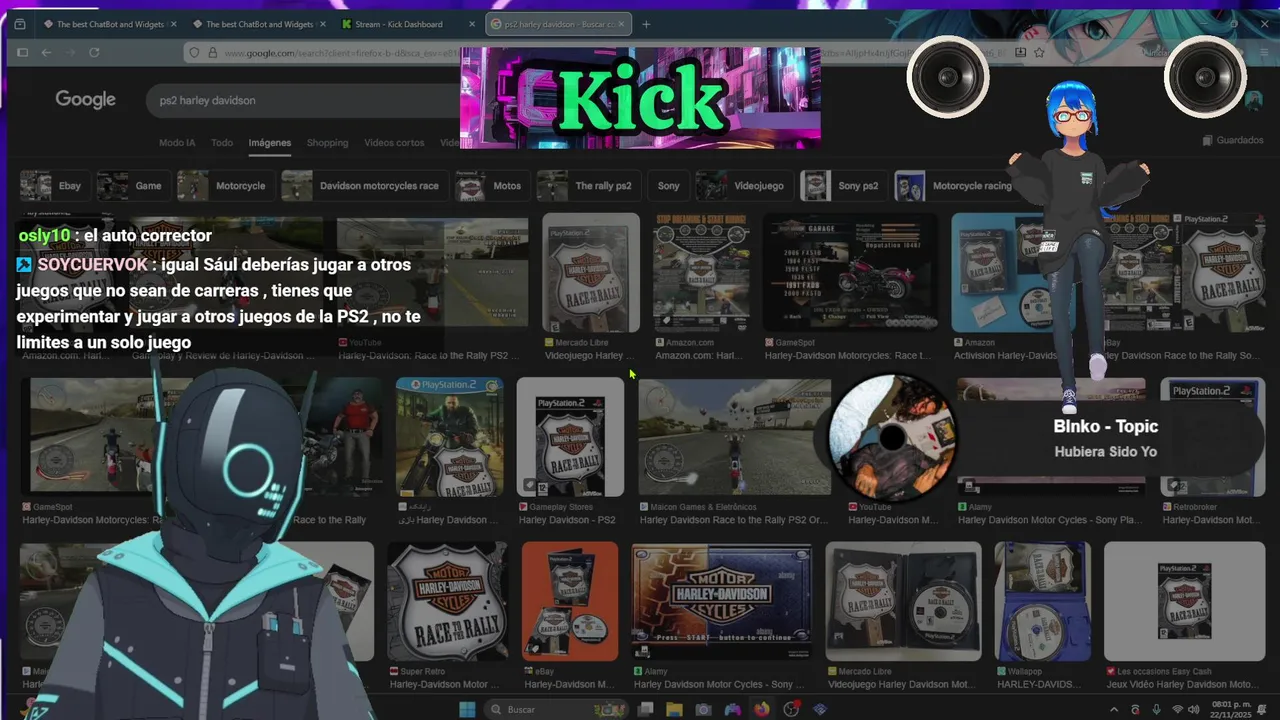
Task: Click the Google logo
Action: [85, 99]
